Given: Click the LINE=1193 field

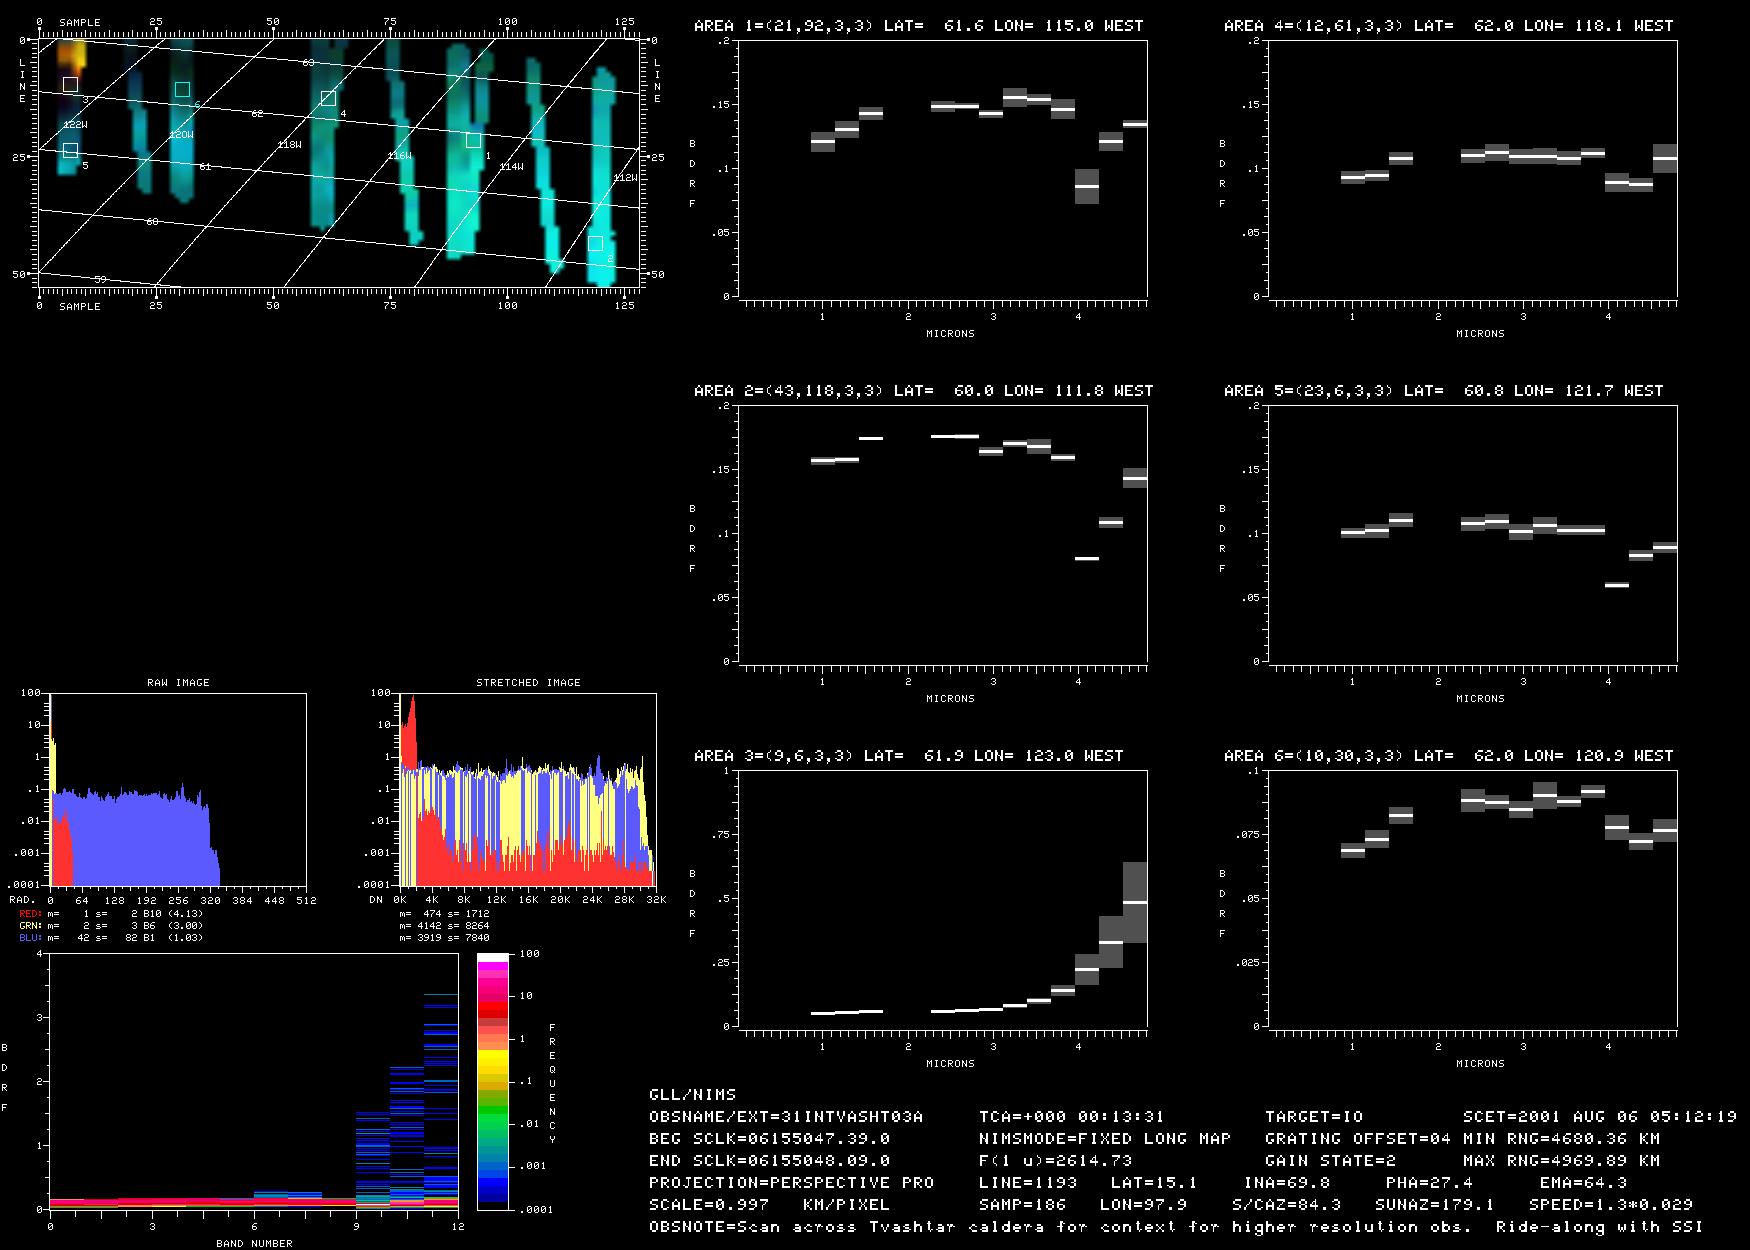Looking at the screenshot, I should coord(1028,1183).
